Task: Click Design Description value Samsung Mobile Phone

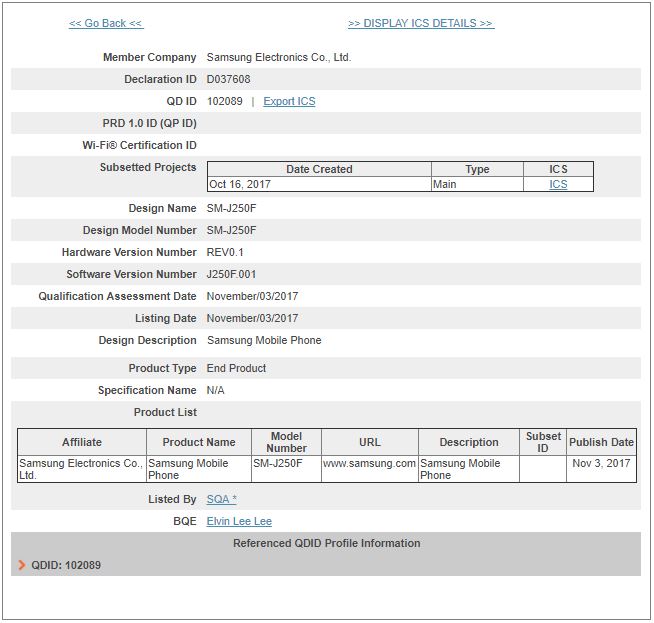Action: tap(264, 340)
